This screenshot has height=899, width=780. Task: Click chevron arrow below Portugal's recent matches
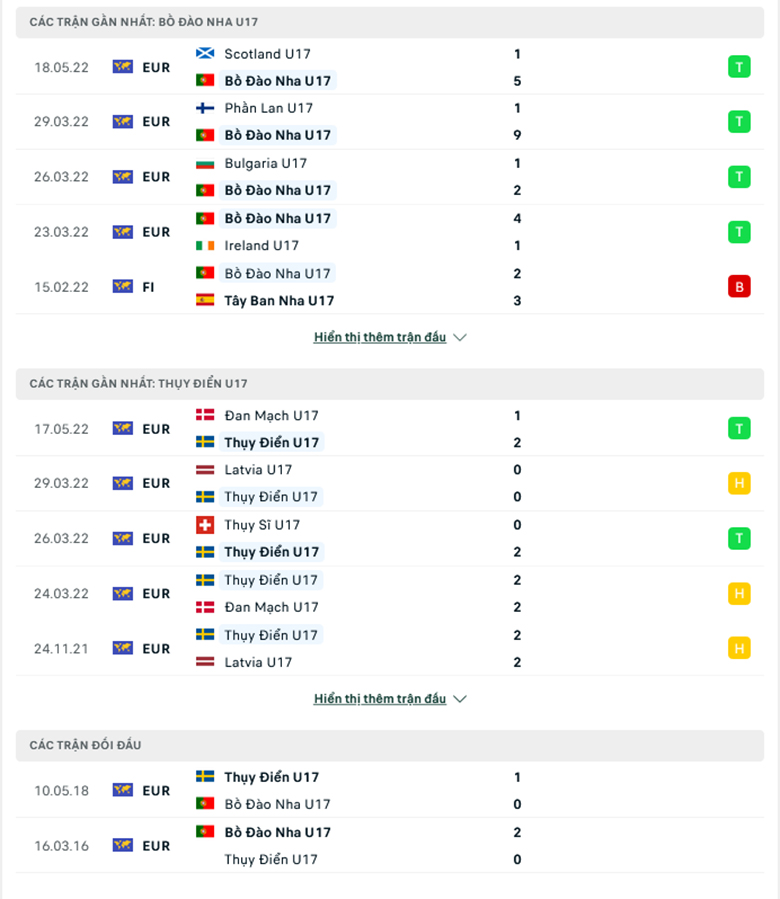460,337
